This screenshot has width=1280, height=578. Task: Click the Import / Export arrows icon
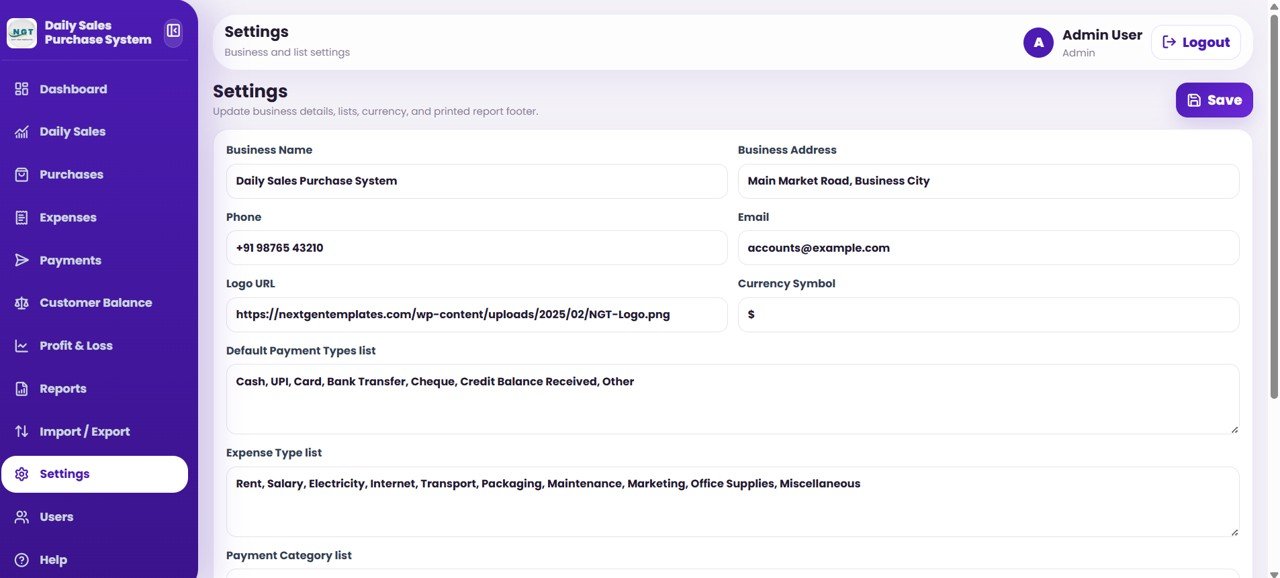22,432
